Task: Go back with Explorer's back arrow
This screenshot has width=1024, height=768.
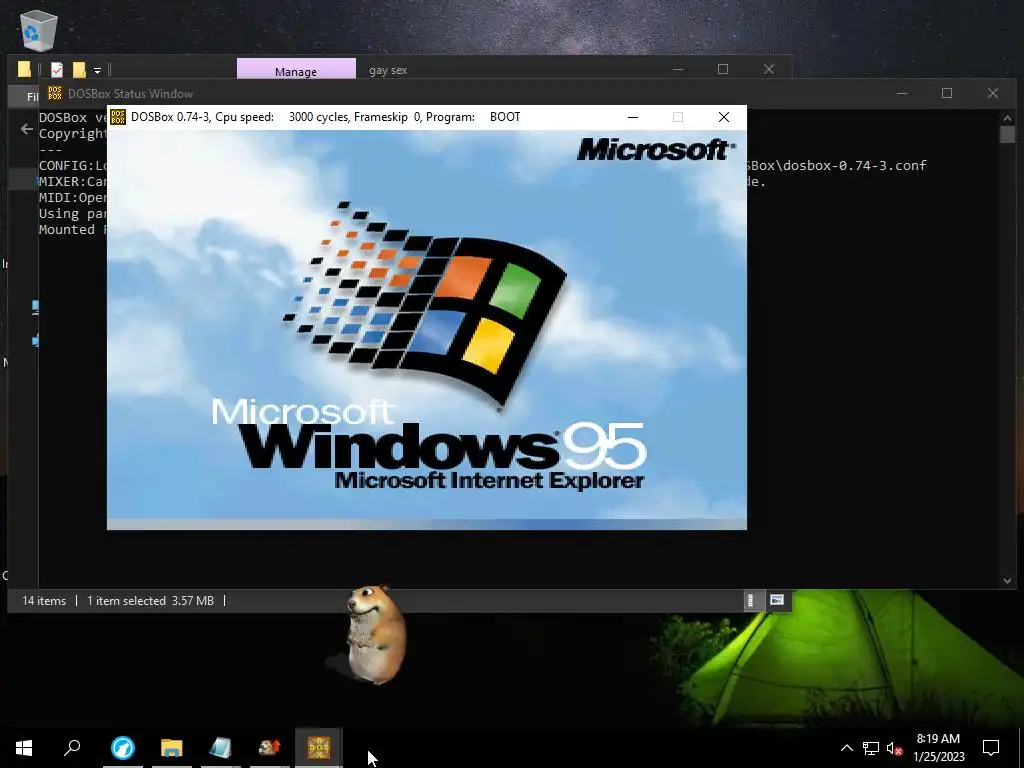Action: click(27, 129)
